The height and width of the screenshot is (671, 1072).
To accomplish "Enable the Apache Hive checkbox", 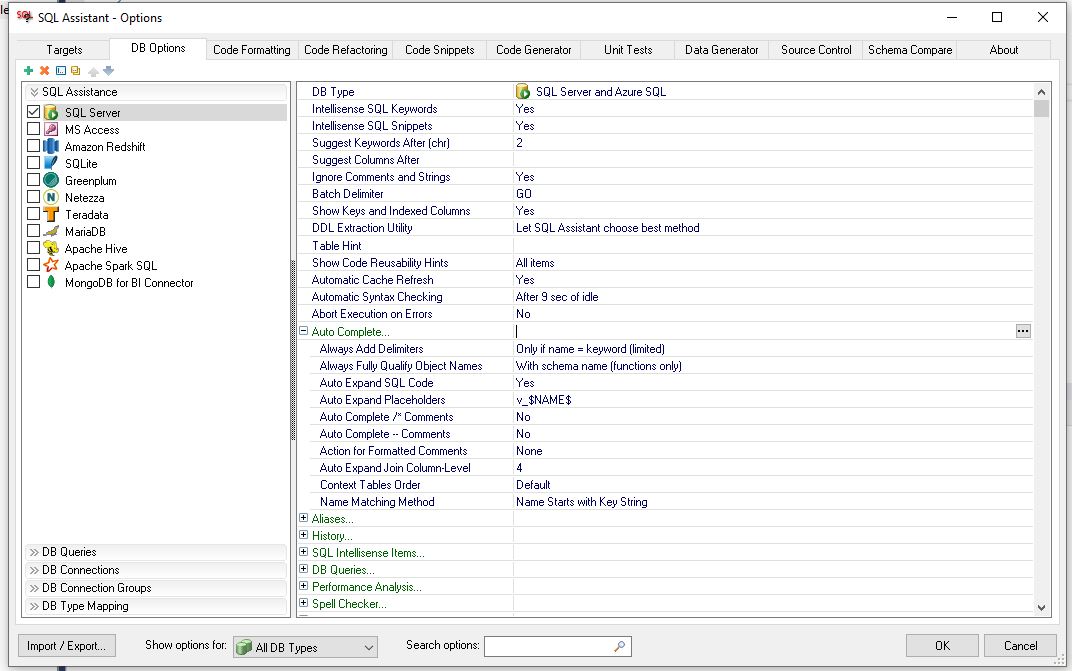I will tap(34, 248).
